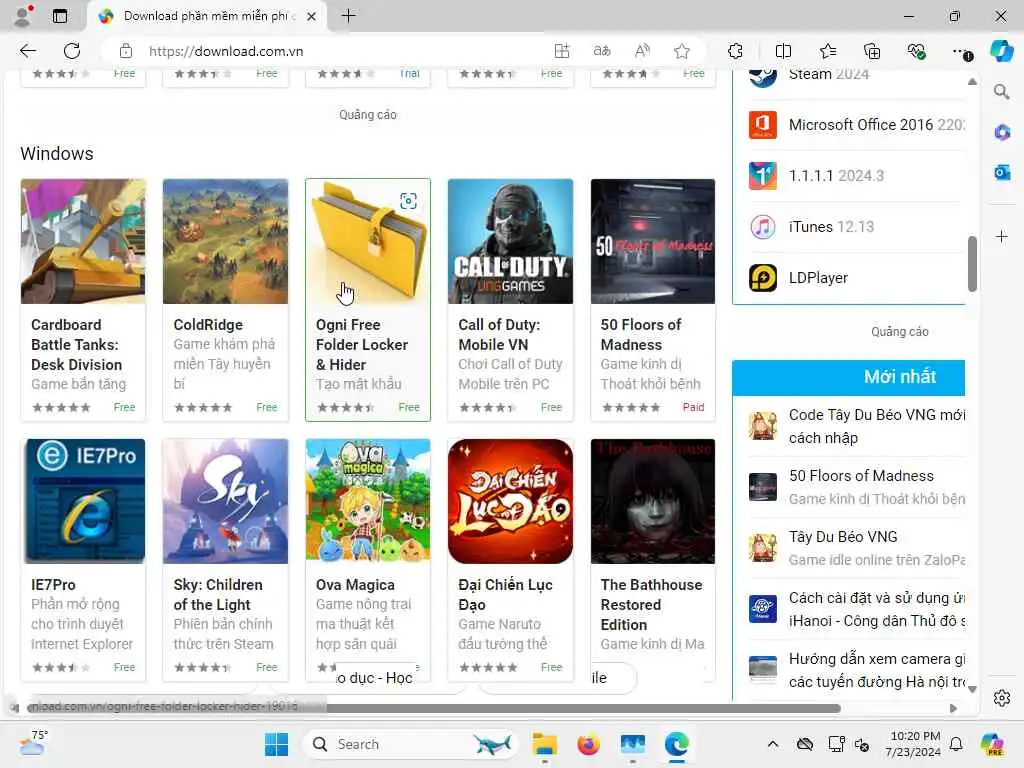This screenshot has width=1024, height=768.
Task: Open weather widget showing 75°
Action: [x=33, y=743]
